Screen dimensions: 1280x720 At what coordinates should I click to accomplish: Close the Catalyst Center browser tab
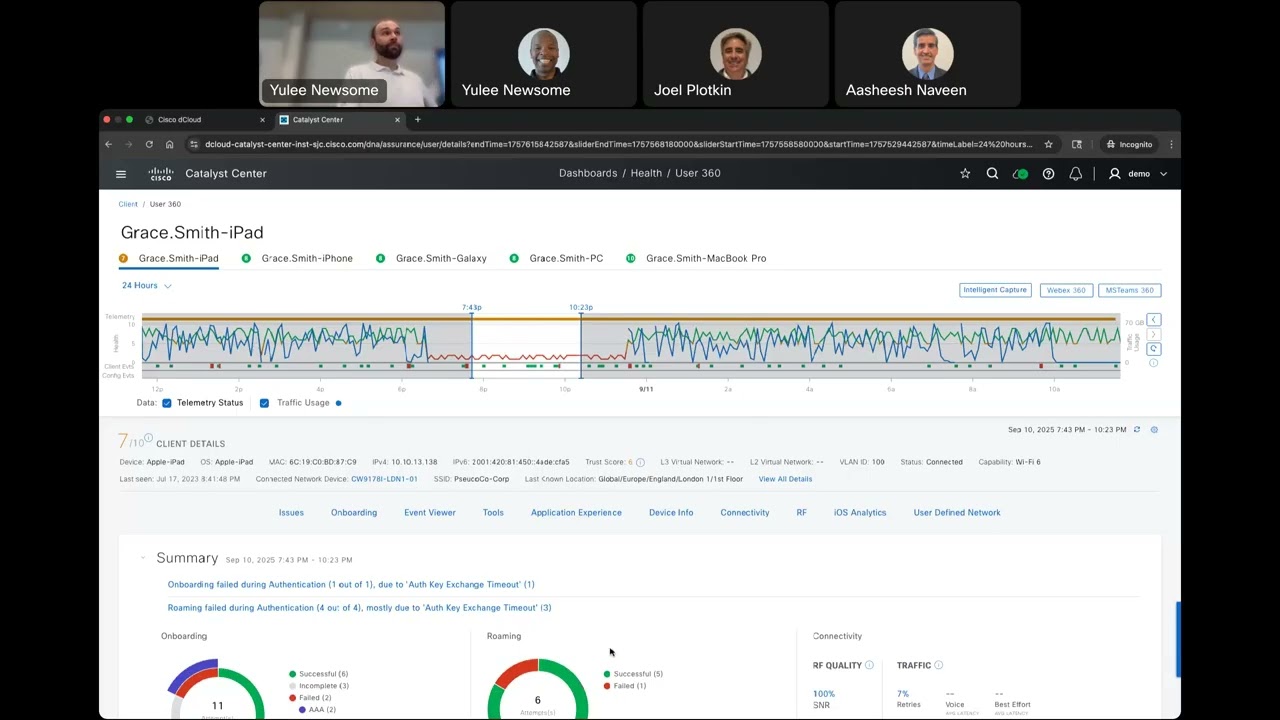pyautogui.click(x=397, y=120)
